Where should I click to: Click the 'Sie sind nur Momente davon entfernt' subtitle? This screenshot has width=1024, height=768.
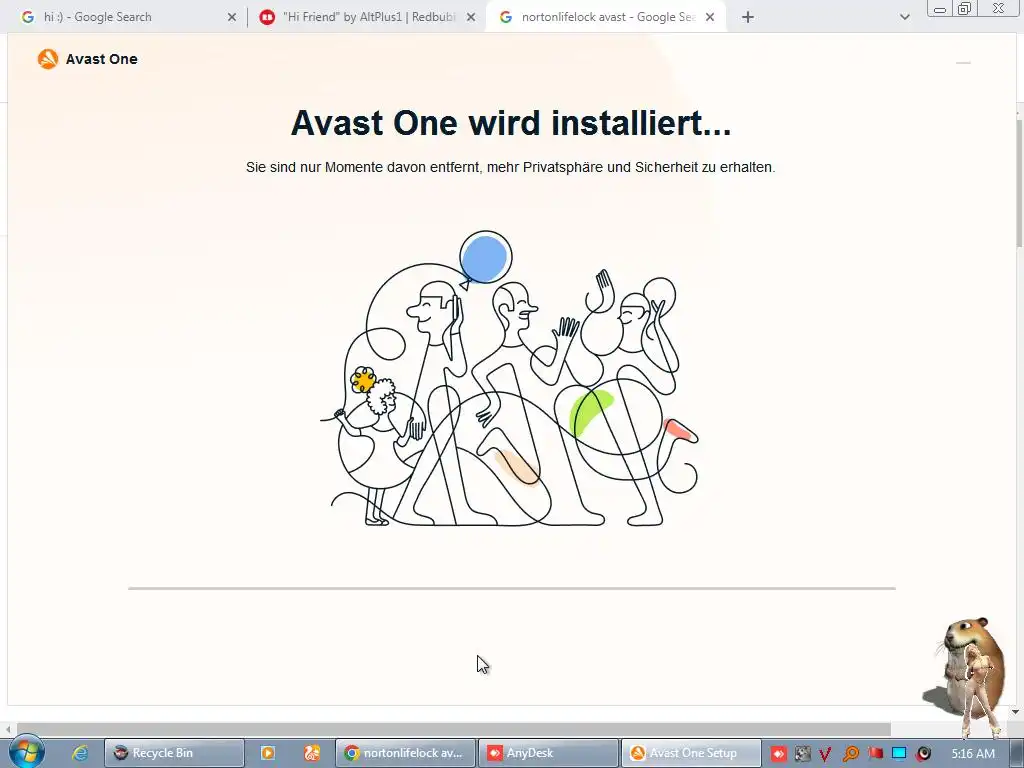[x=511, y=167]
